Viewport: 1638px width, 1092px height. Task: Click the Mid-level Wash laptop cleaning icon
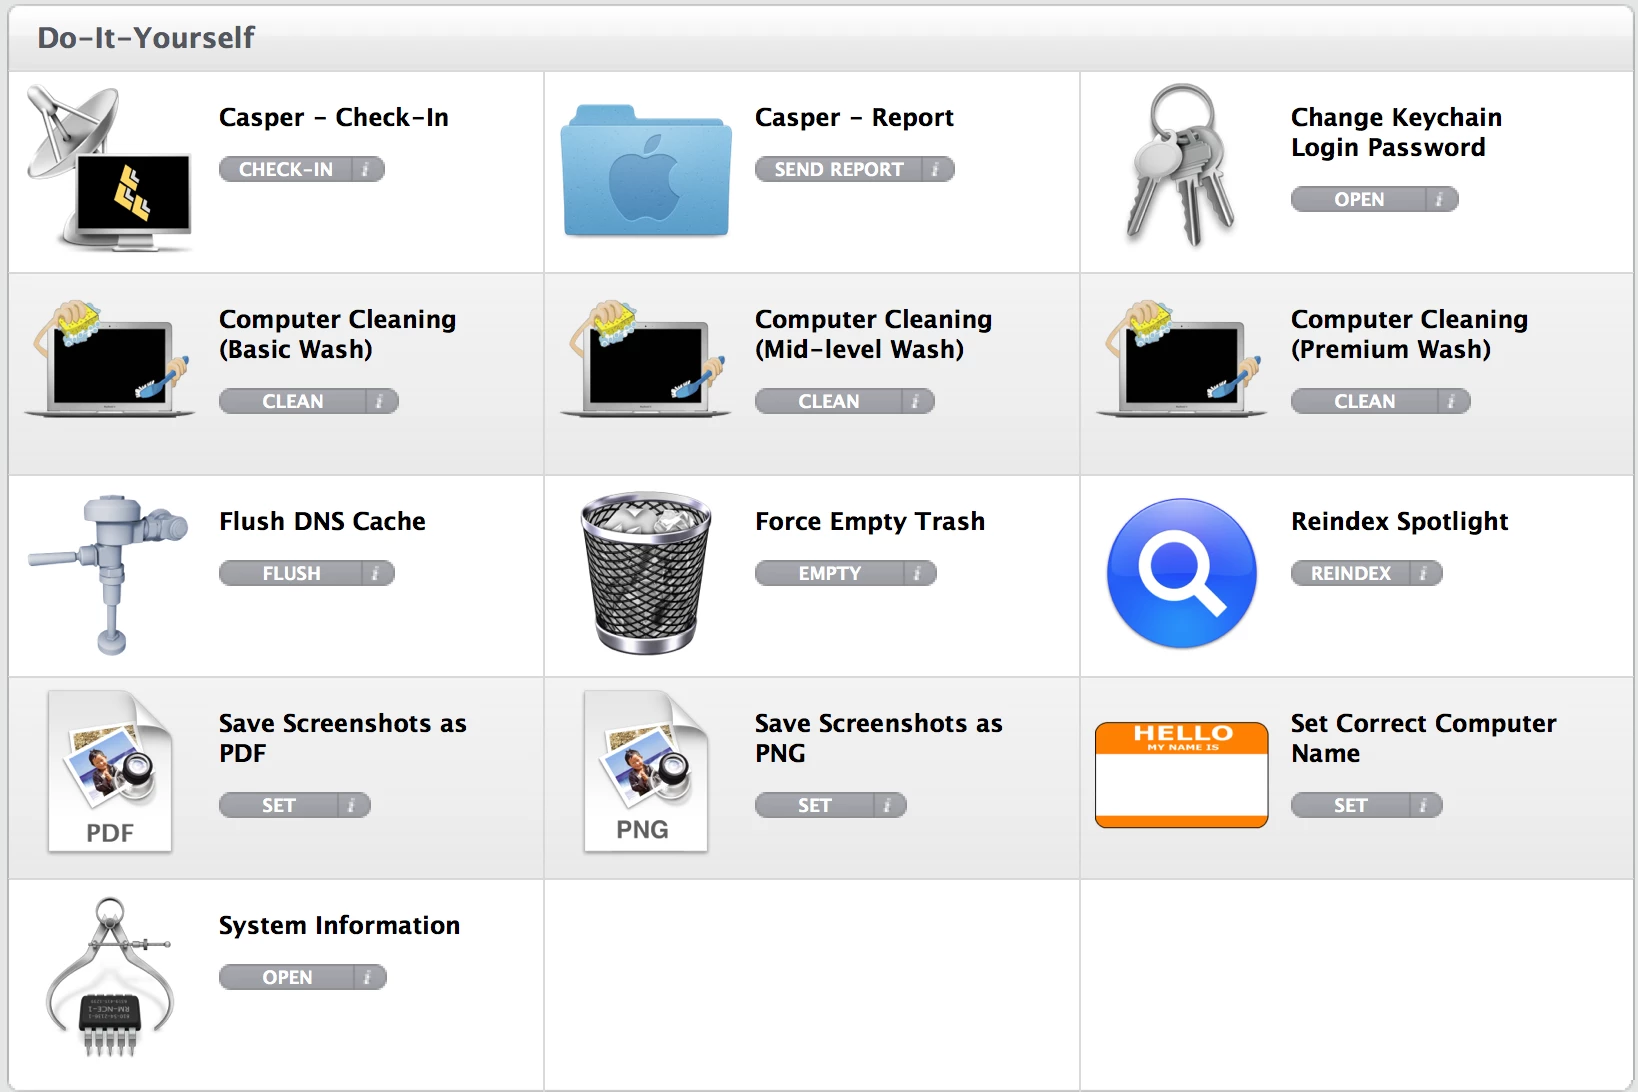pos(645,358)
